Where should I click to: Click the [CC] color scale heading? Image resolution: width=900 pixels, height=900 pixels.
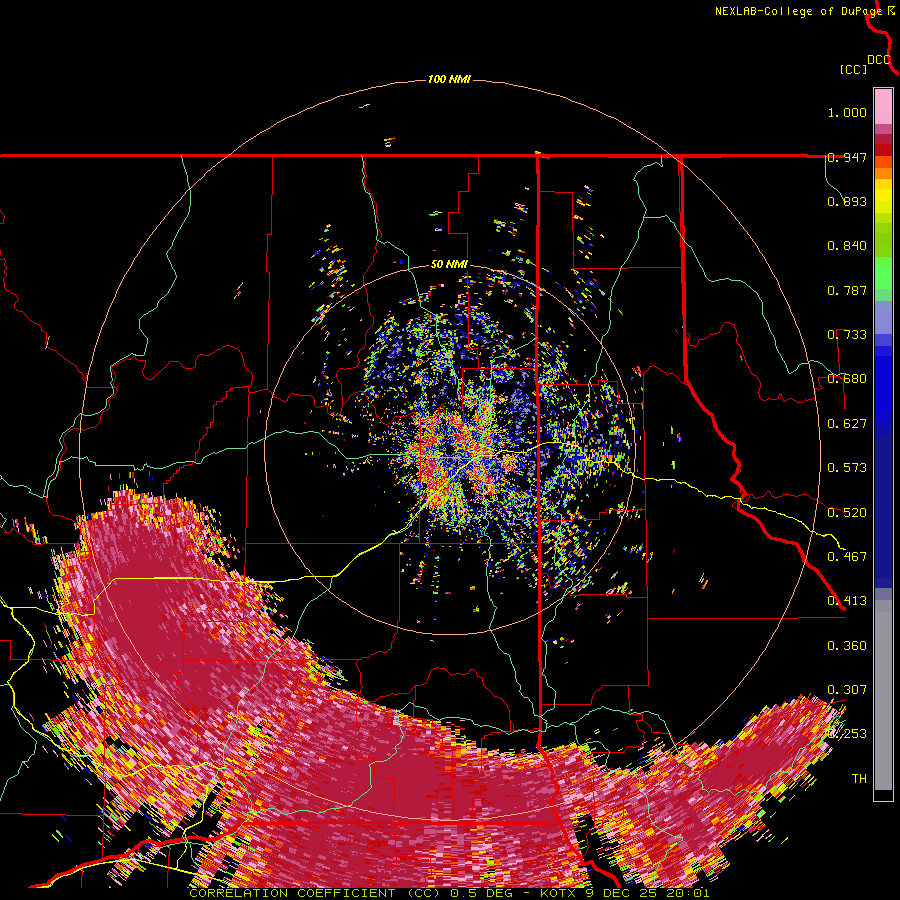click(x=854, y=69)
